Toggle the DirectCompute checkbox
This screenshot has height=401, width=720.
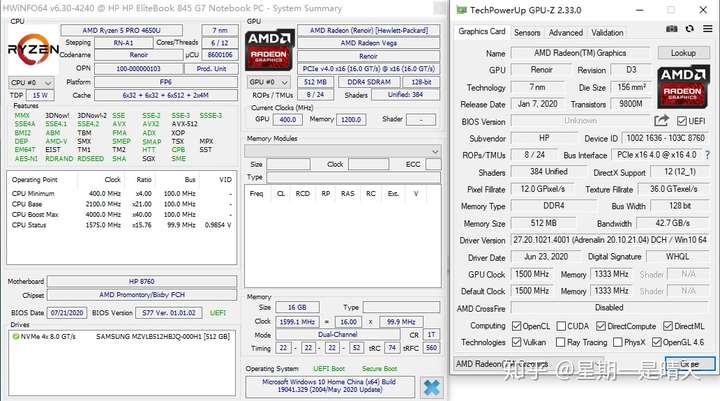coord(601,326)
